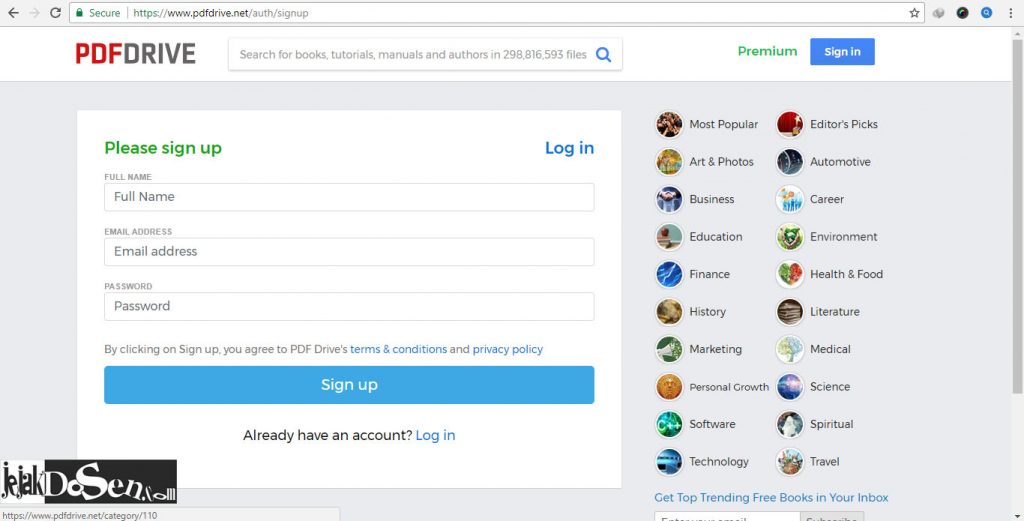Image resolution: width=1024 pixels, height=521 pixels.
Task: Select the Career category icon
Action: [790, 199]
